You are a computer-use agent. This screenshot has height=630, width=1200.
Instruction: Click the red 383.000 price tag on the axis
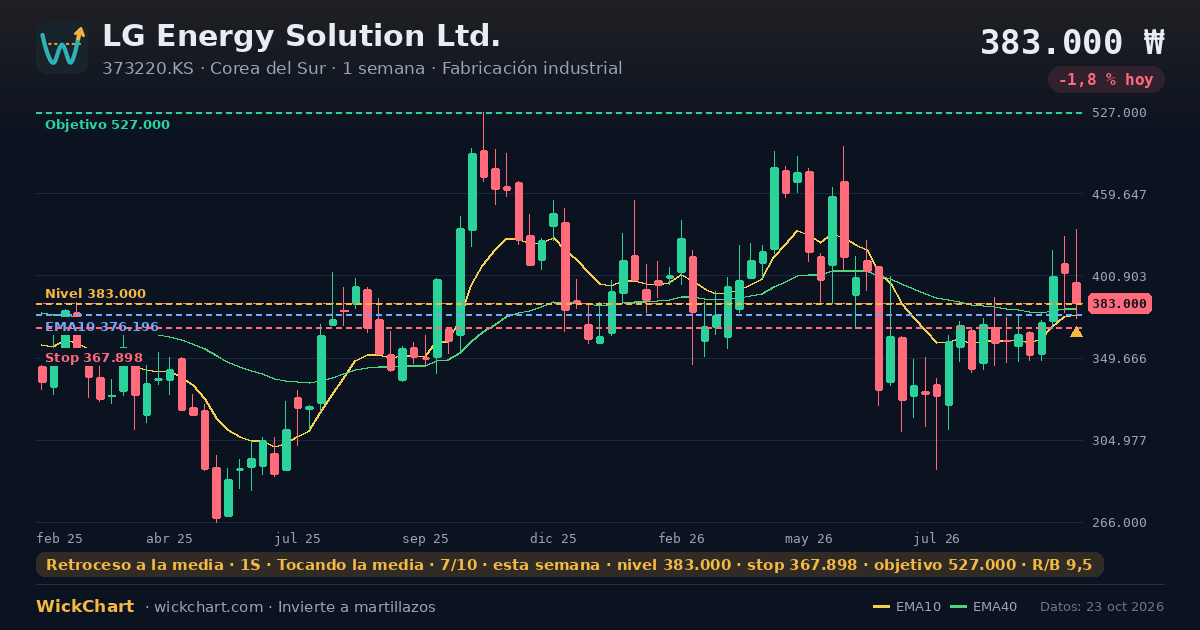(1120, 303)
